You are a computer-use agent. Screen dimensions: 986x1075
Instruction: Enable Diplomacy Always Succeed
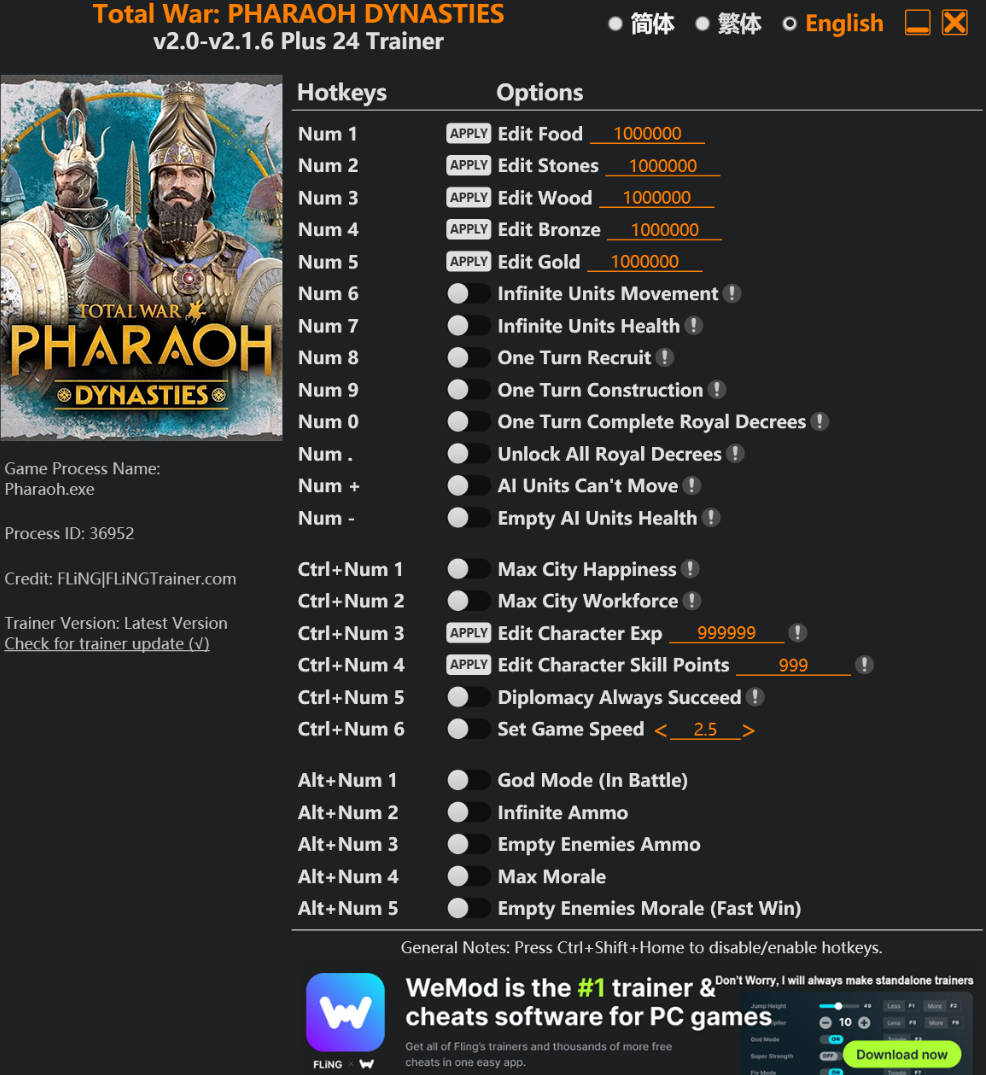[x=468, y=697]
